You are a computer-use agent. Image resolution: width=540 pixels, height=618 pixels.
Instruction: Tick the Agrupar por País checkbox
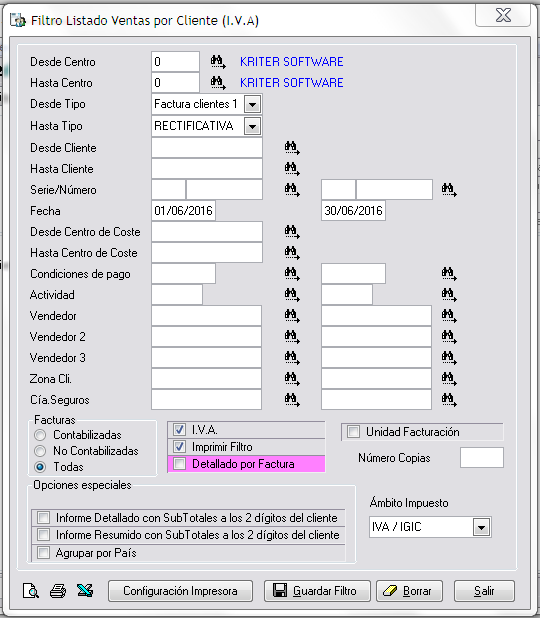tap(43, 553)
